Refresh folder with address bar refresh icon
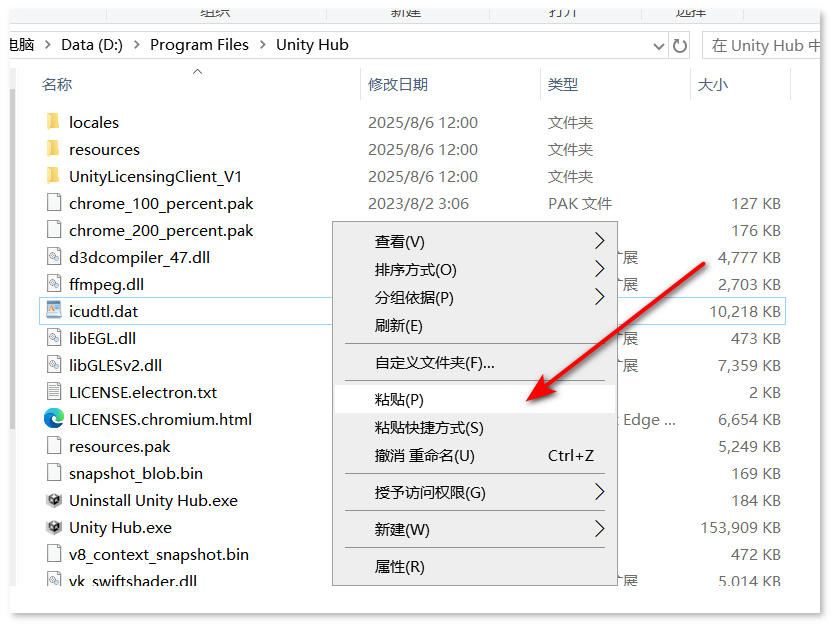Viewport: 831px width, 624px height. pos(680,46)
